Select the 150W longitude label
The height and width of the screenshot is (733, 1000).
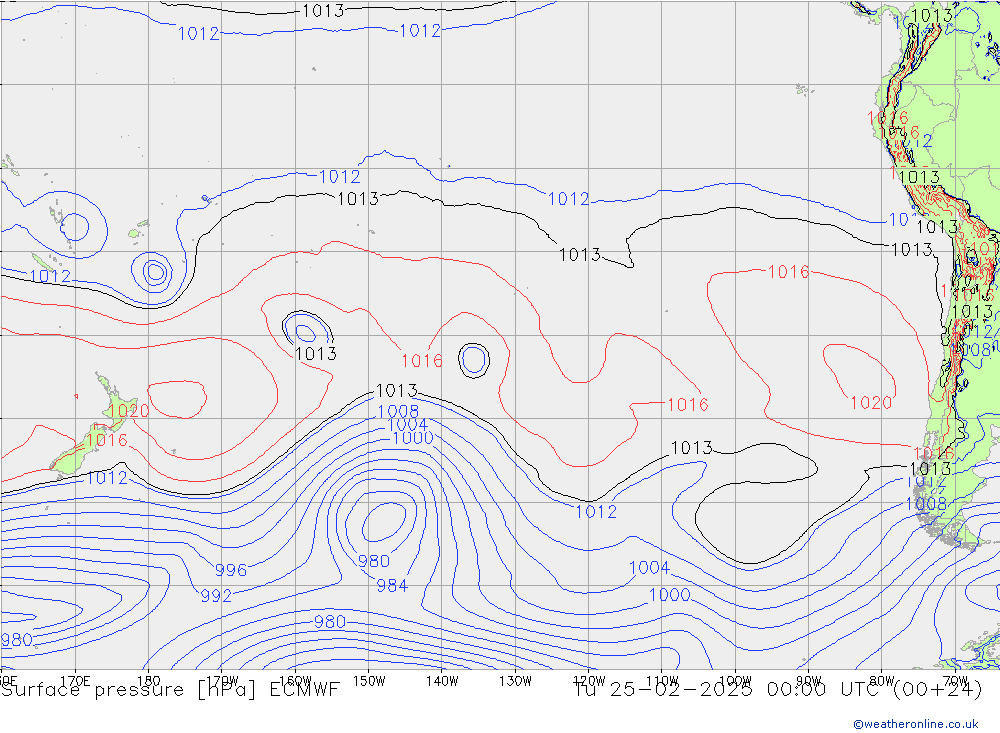coord(369,681)
